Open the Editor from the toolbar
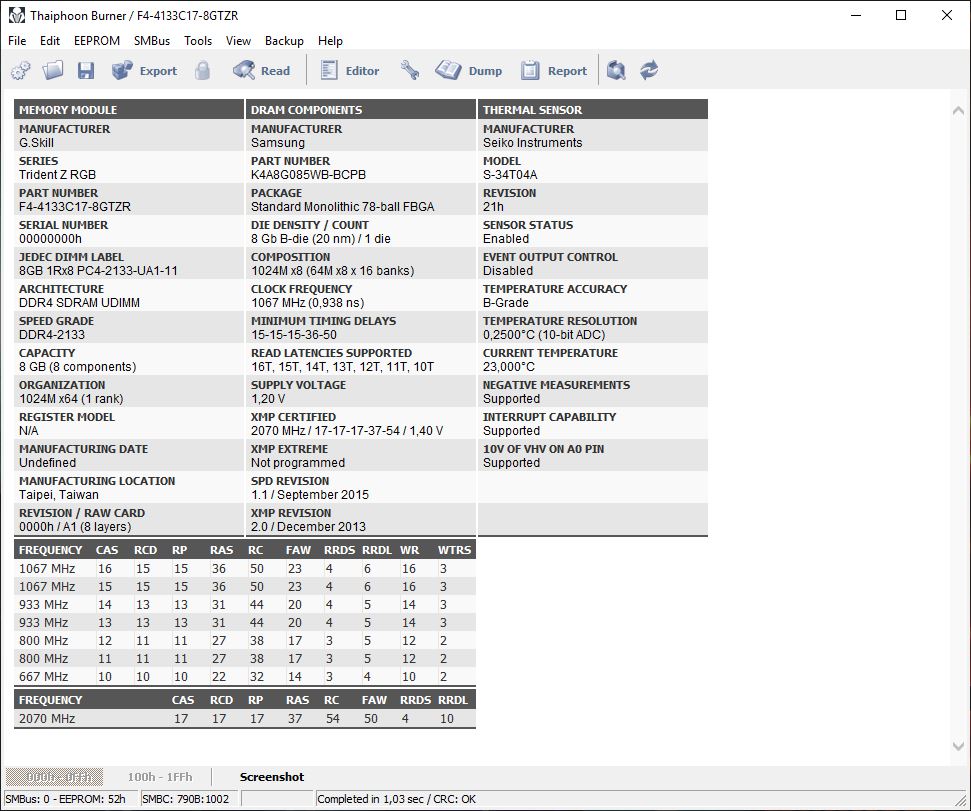The image size is (971, 811). point(349,71)
